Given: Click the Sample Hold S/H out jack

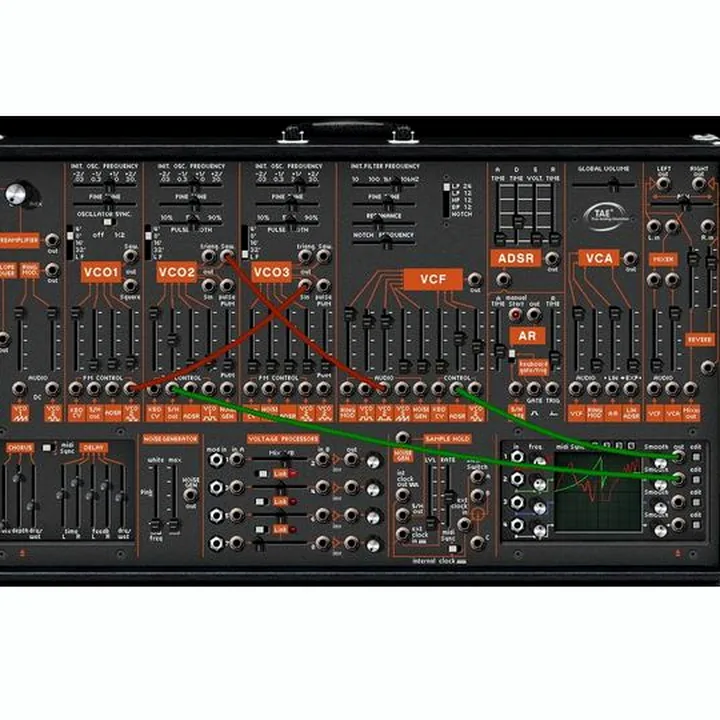Looking at the screenshot, I should pos(403,514).
